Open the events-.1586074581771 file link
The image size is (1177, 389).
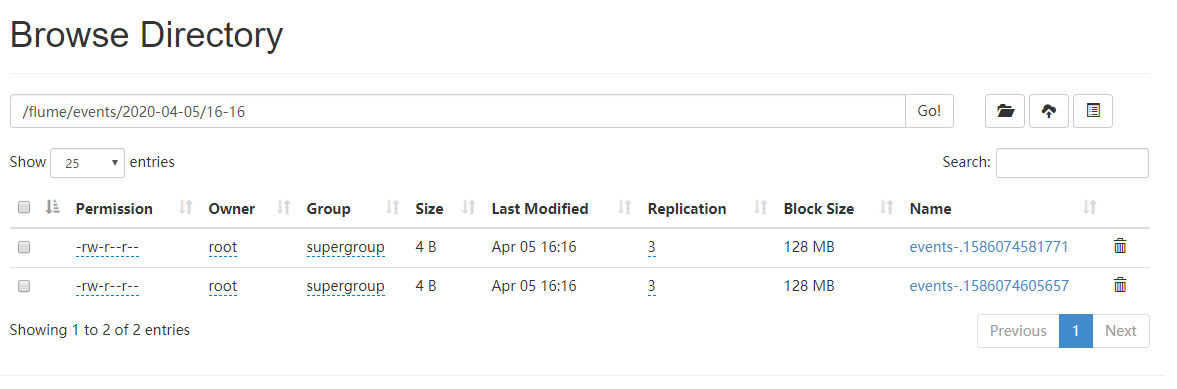989,247
